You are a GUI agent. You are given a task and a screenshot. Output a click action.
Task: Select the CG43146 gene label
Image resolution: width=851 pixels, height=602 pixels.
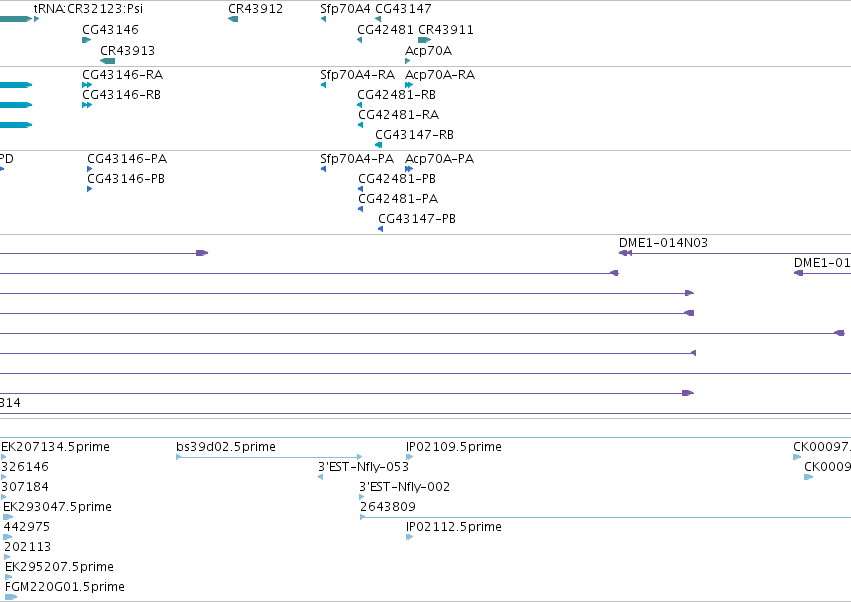[x=111, y=29]
